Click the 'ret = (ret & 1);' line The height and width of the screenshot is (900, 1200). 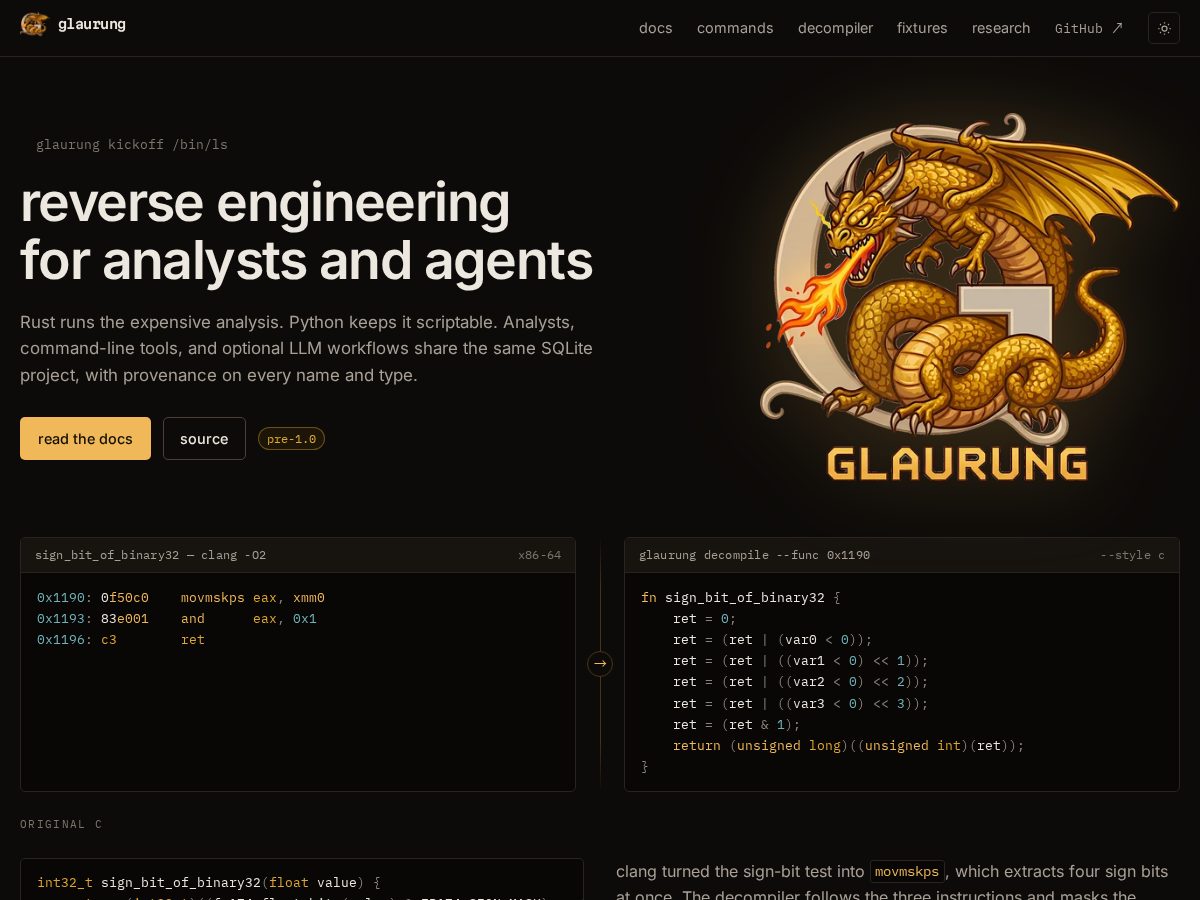(737, 725)
